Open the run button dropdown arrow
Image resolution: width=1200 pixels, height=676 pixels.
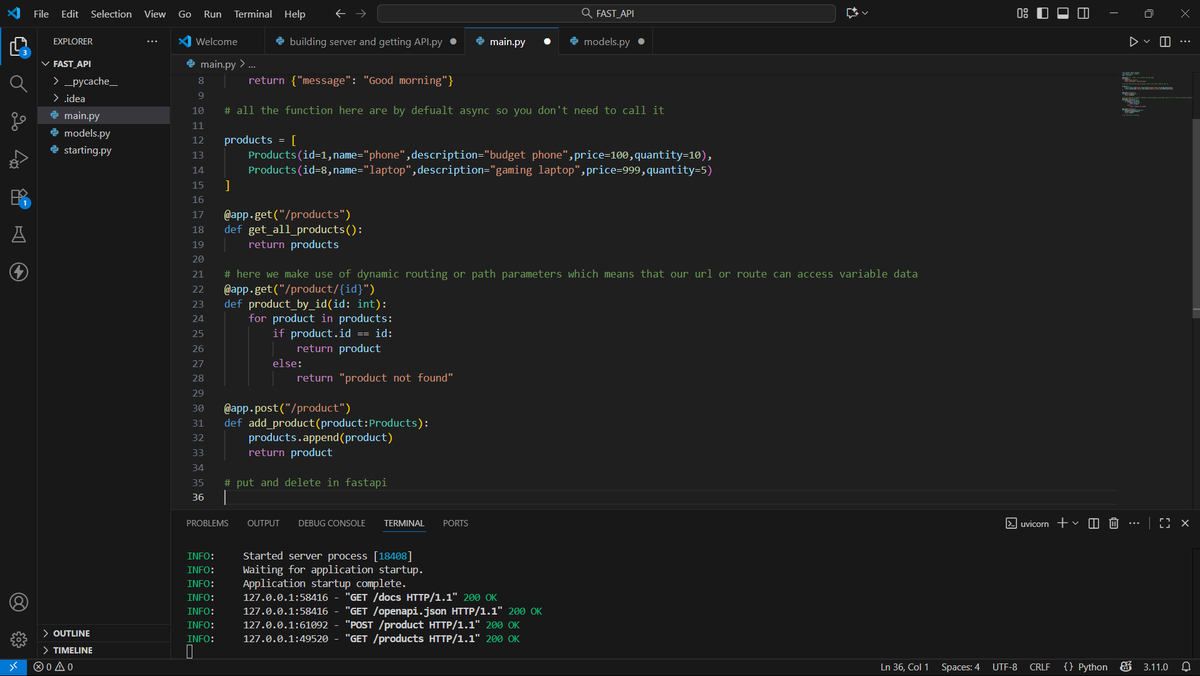(1147, 41)
